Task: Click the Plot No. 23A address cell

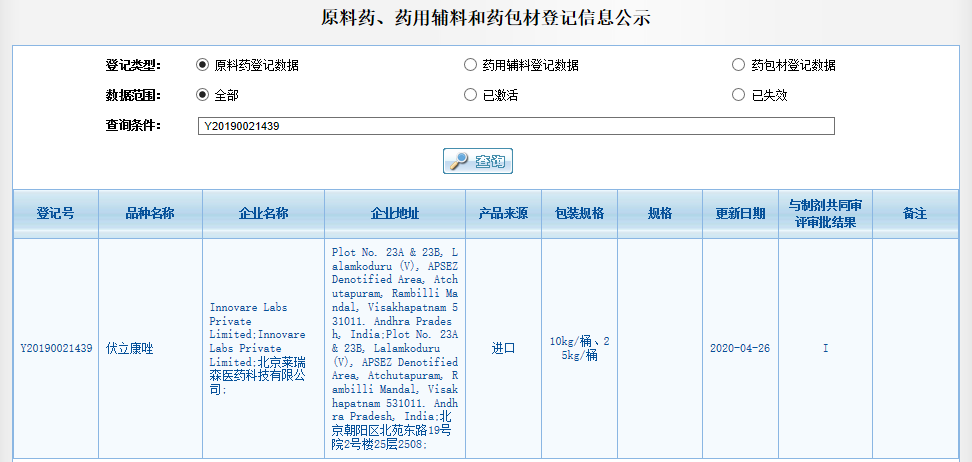Action: coord(395,349)
